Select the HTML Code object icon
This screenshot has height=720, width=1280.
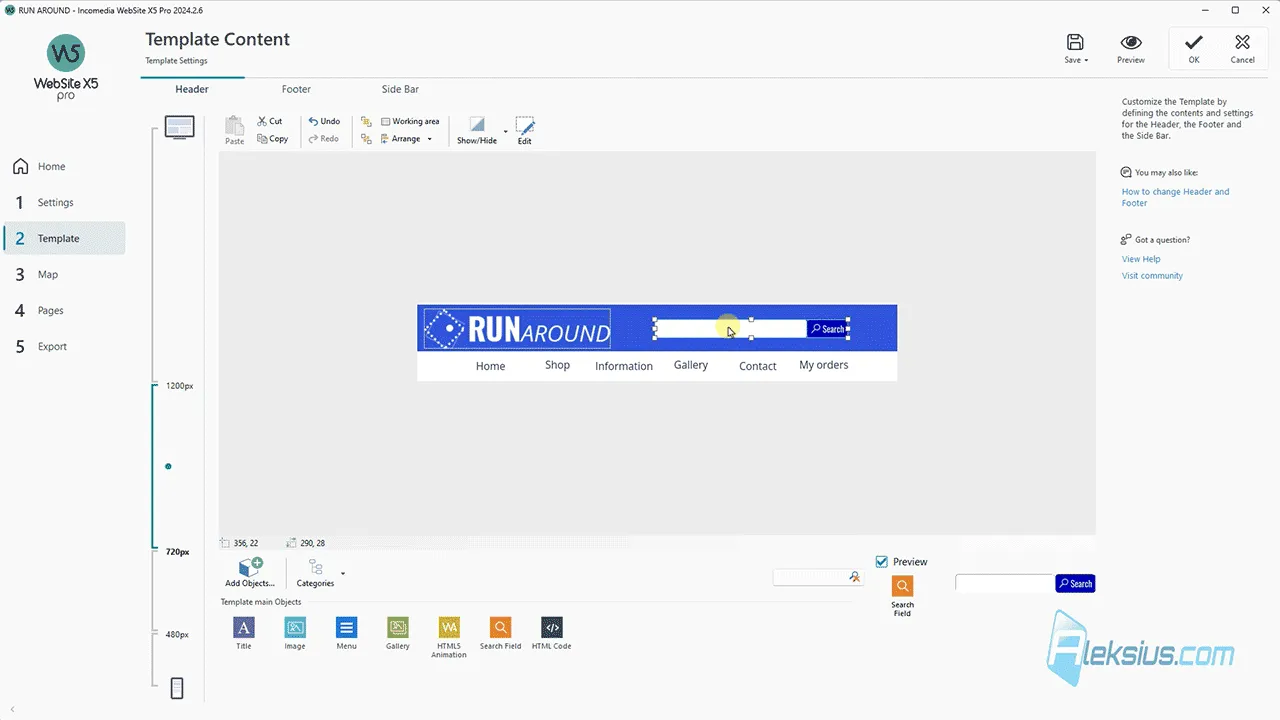click(x=552, y=627)
